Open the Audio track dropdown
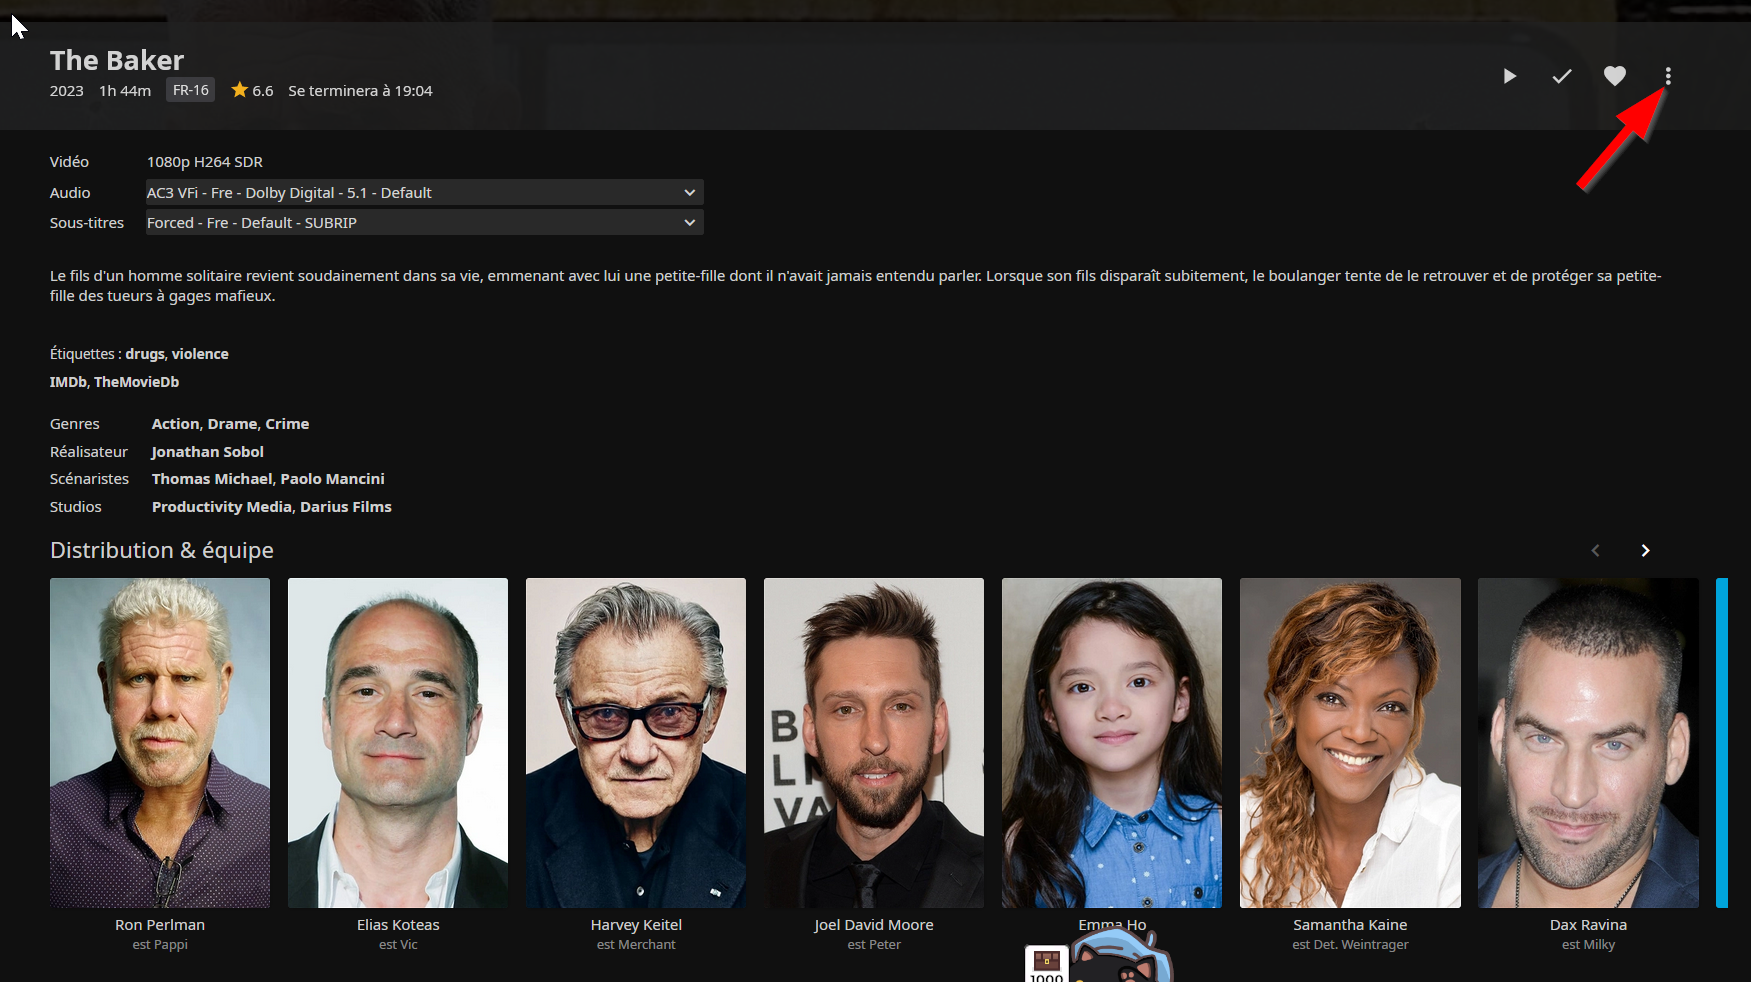The image size is (1751, 982). 424,193
